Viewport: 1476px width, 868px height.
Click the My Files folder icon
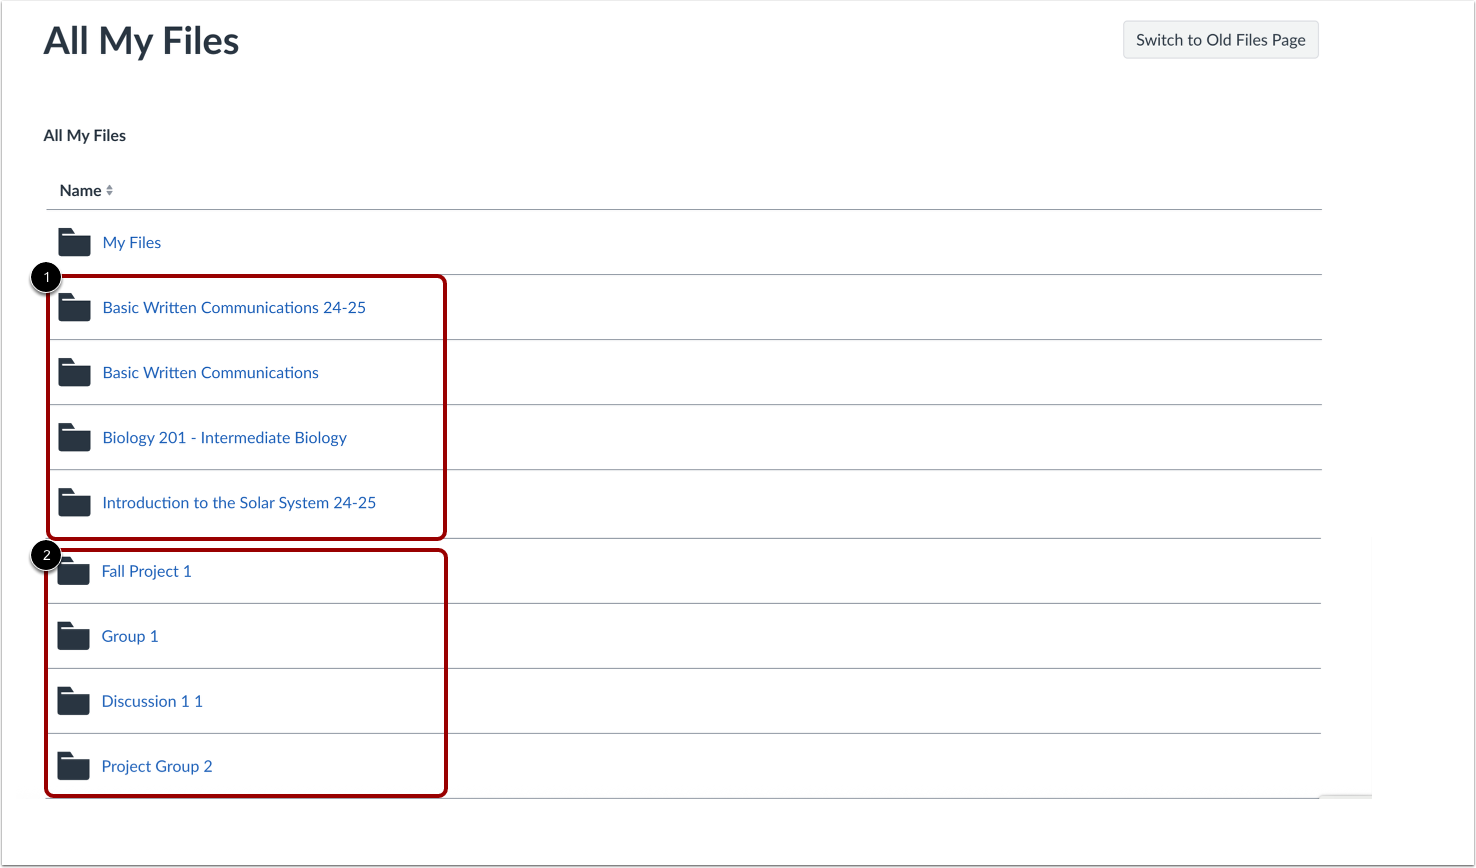(73, 242)
